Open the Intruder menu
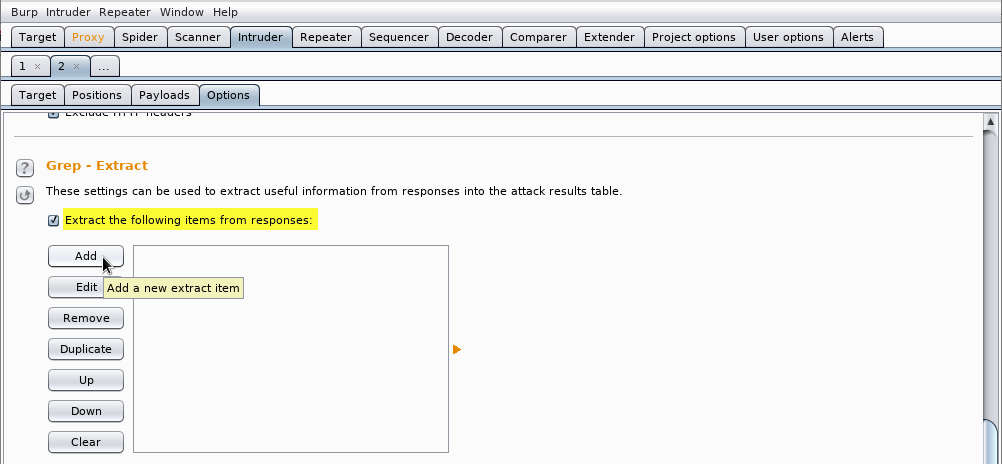 pos(68,12)
